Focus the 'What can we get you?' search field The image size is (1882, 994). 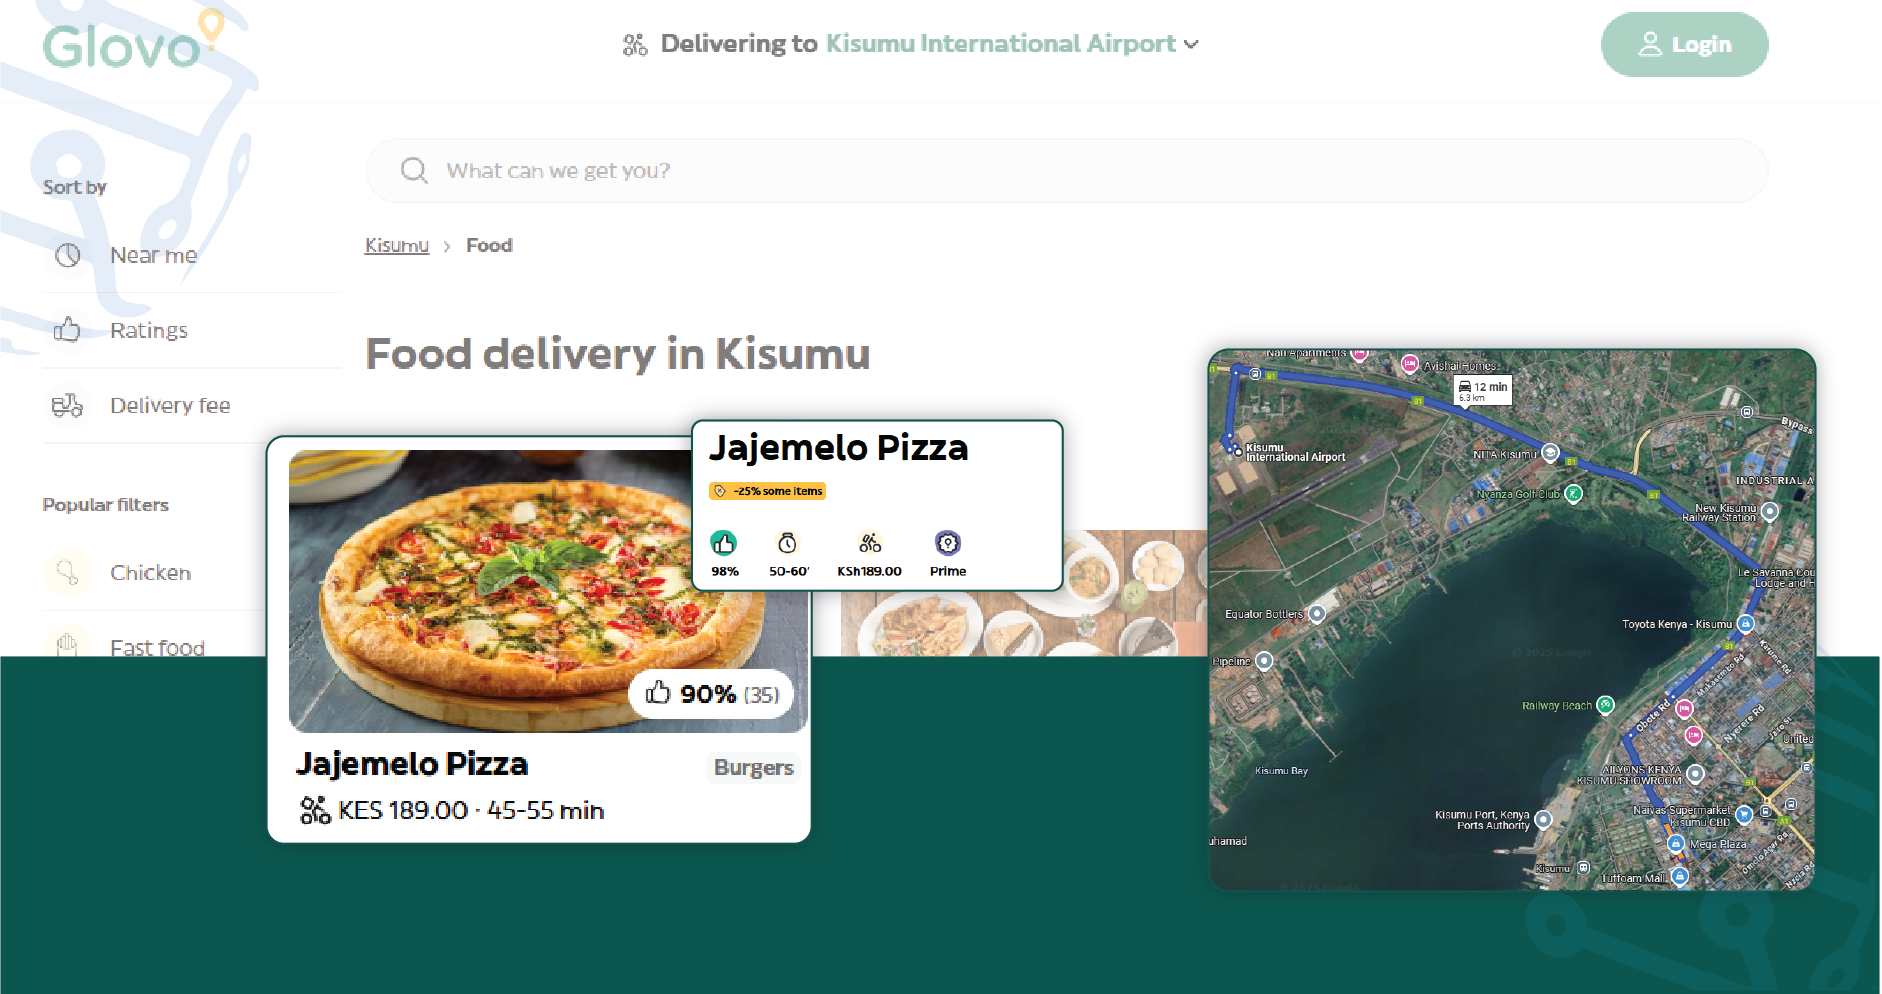coord(1067,171)
